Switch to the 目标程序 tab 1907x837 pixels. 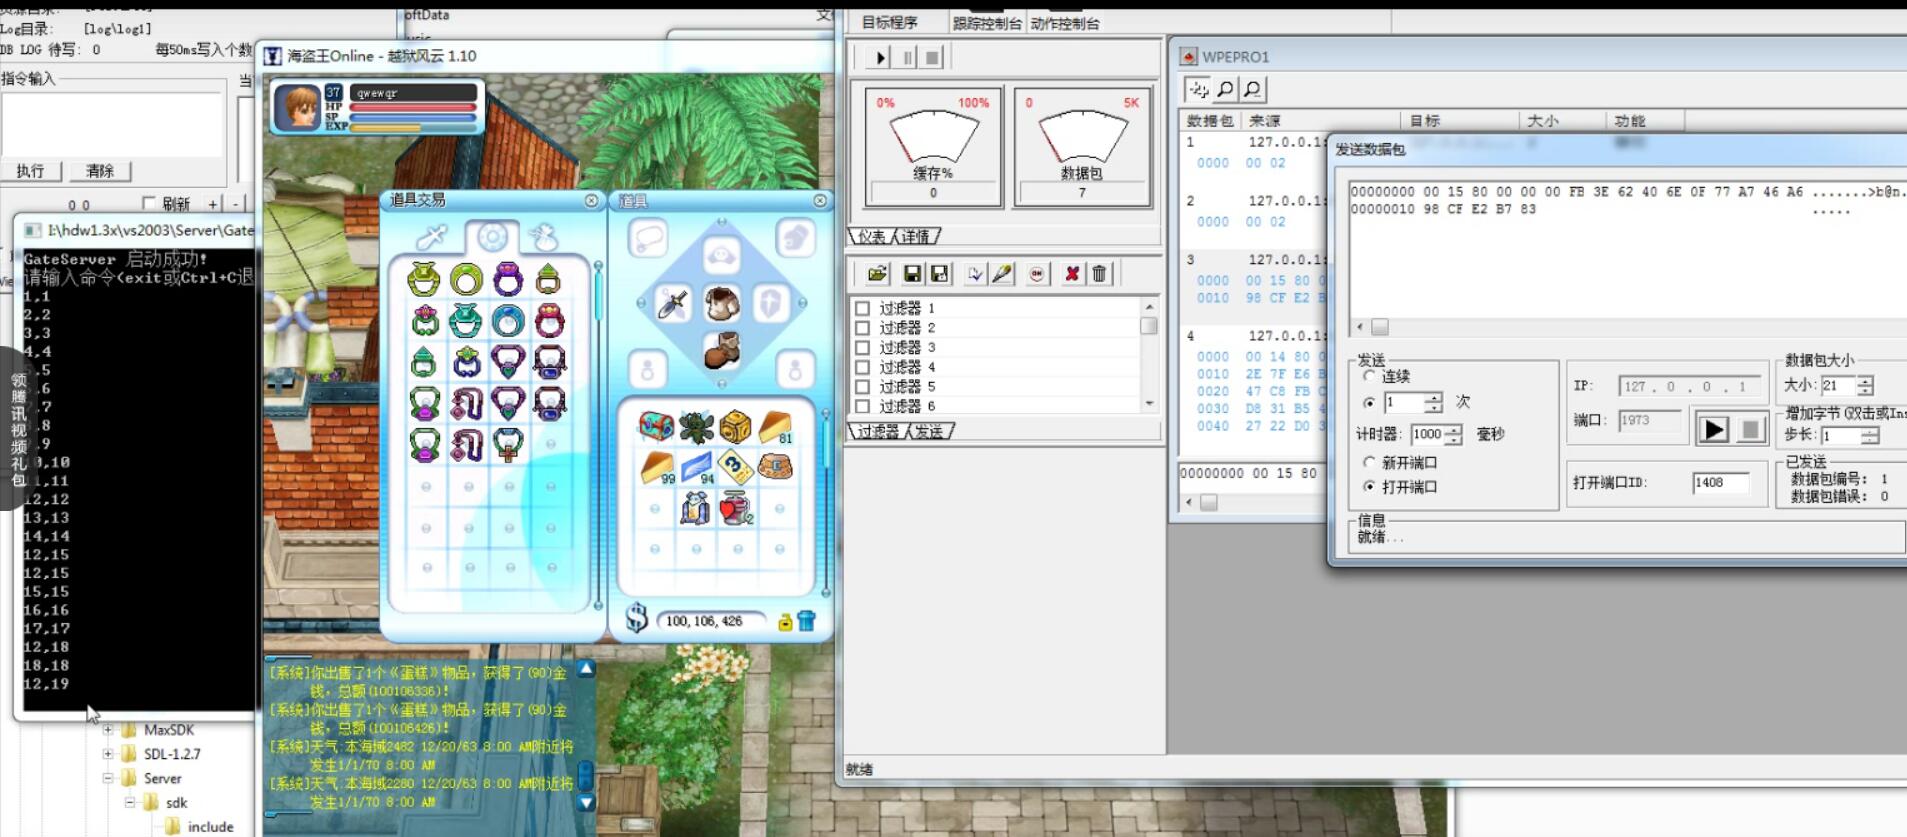pos(889,23)
